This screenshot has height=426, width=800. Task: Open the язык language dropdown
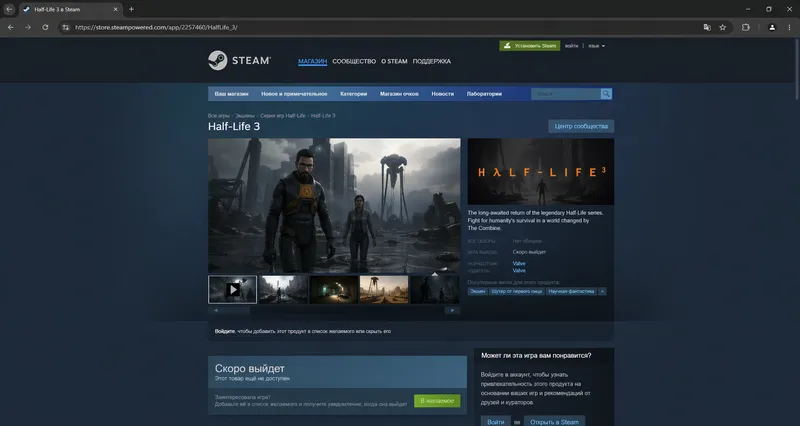(x=596, y=46)
